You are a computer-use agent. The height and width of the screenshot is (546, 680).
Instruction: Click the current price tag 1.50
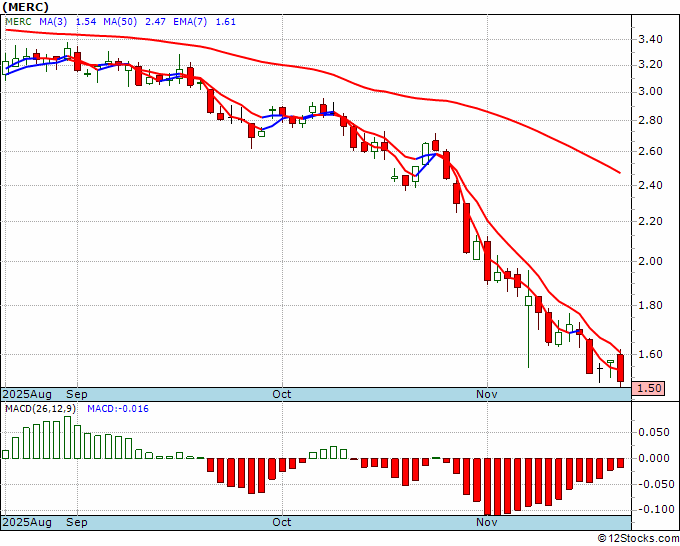pos(648,388)
